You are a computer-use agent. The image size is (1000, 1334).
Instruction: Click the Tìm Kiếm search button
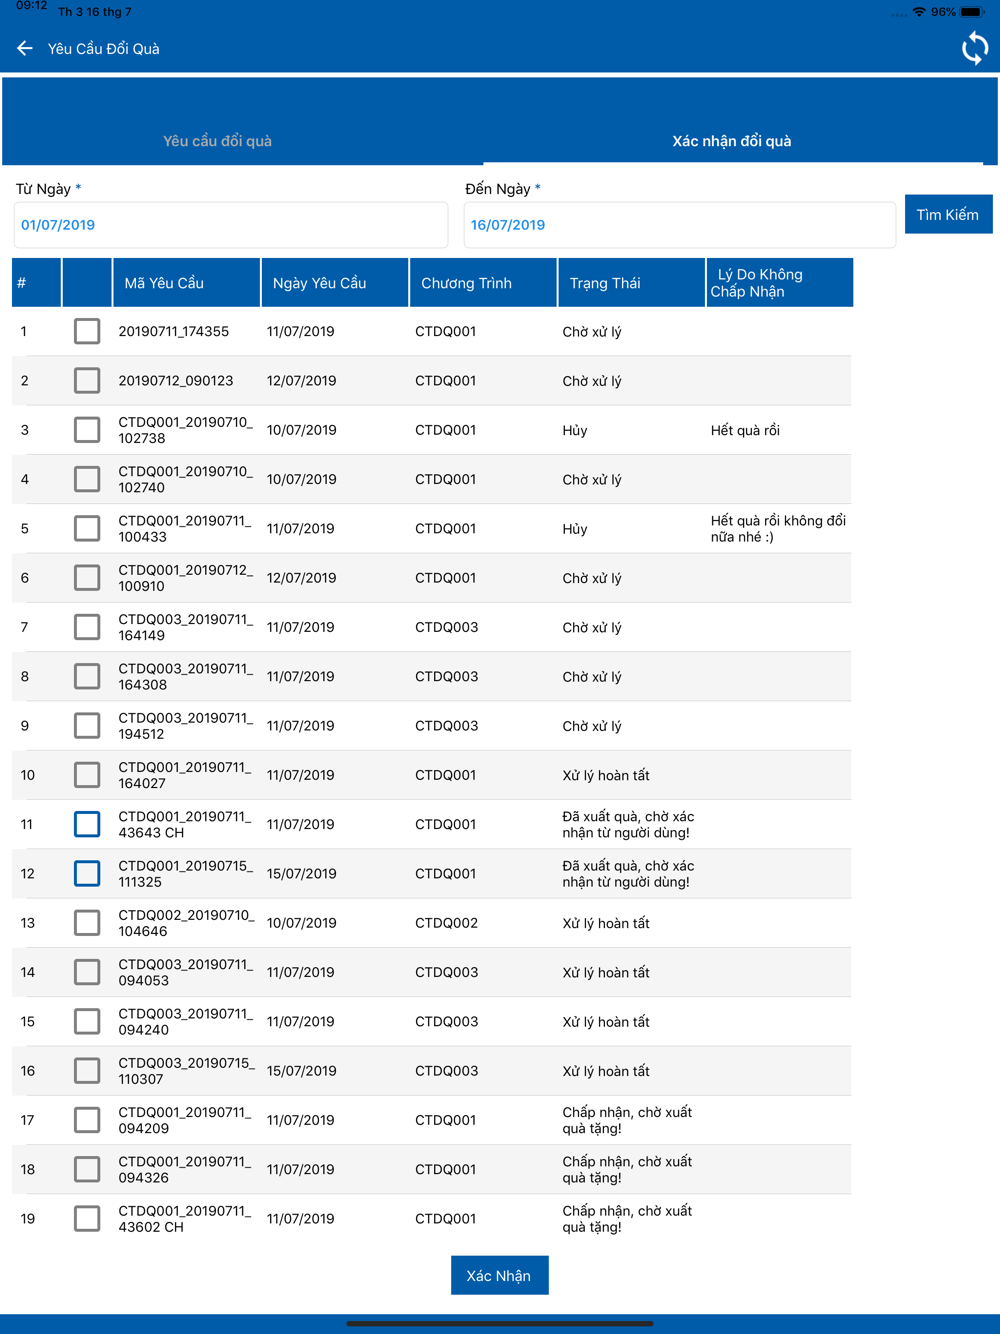point(948,214)
